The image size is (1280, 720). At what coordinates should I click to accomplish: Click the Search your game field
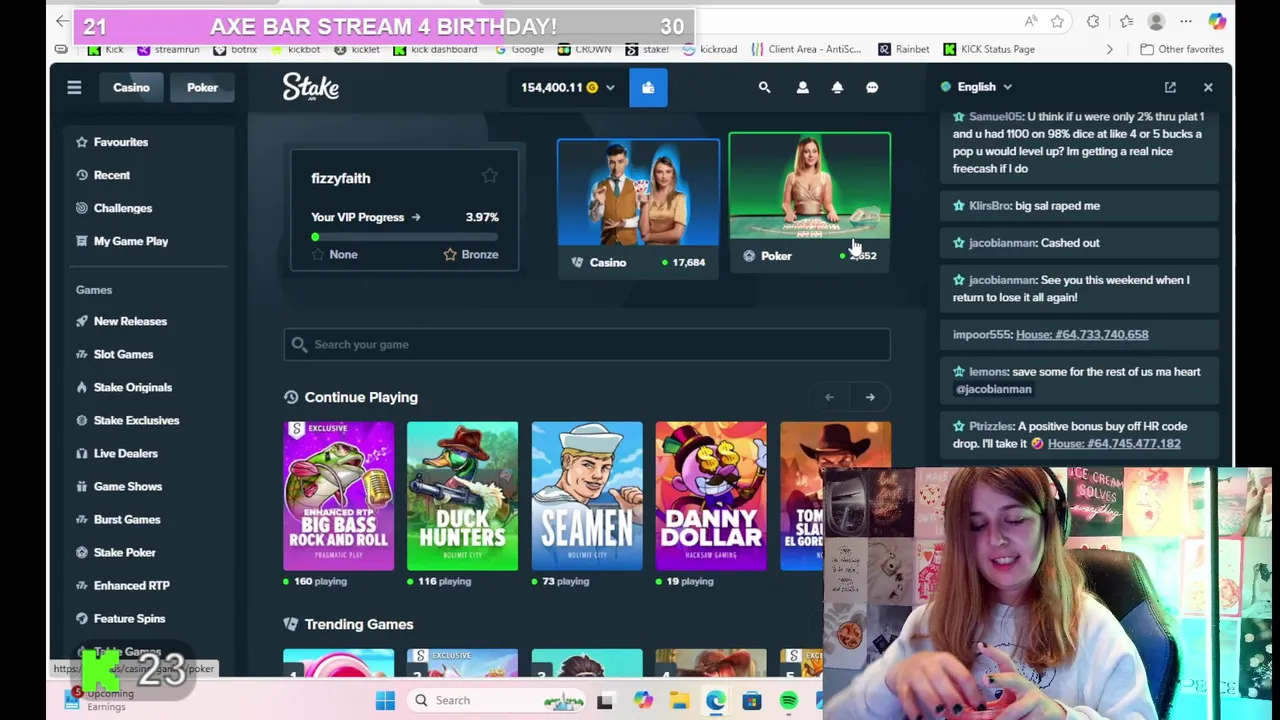[587, 344]
